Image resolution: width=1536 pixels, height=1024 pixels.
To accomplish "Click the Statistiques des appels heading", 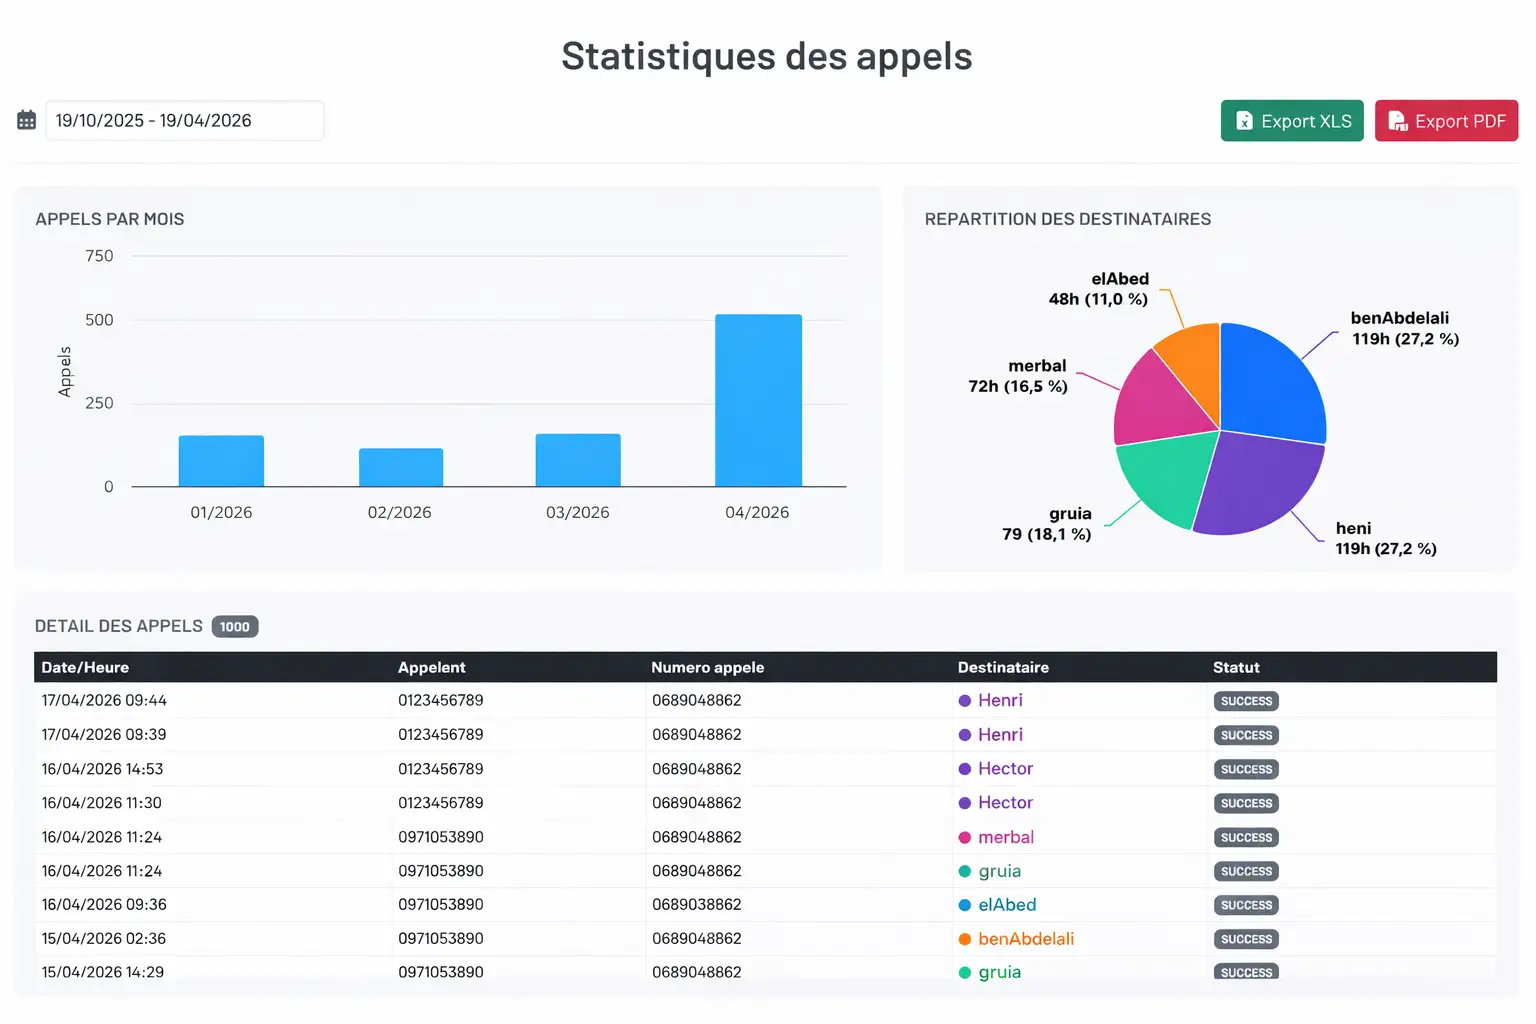I will click(767, 56).
